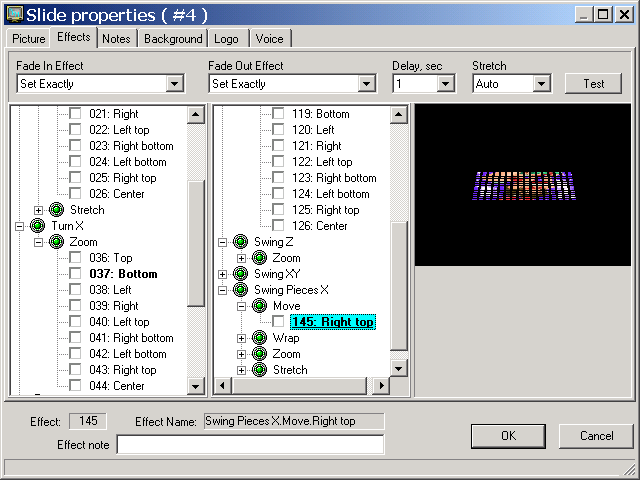Click right tree scroll right arrow
This screenshot has width=640, height=480.
click(x=381, y=386)
